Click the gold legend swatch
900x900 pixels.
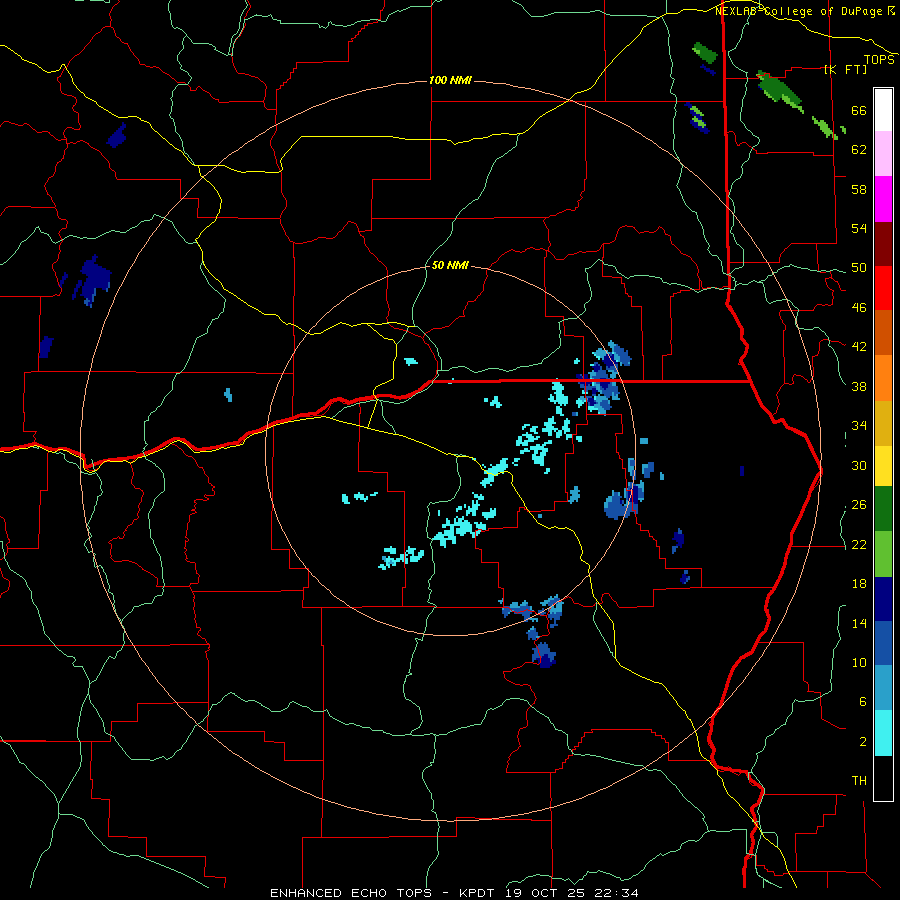pyautogui.click(x=883, y=423)
